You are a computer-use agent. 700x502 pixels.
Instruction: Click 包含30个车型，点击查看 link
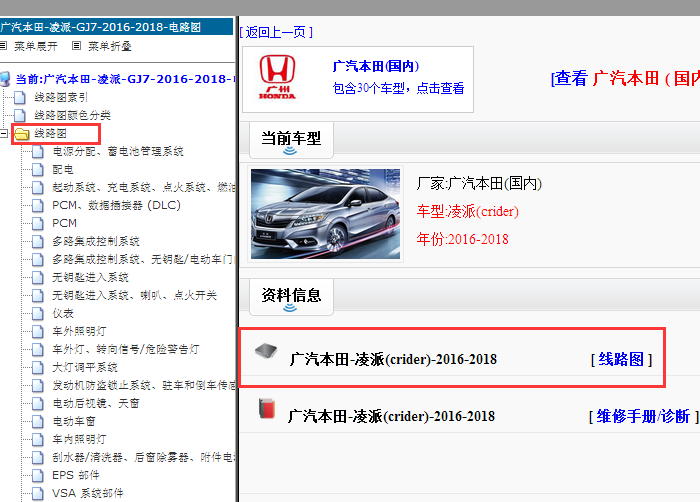coord(398,88)
